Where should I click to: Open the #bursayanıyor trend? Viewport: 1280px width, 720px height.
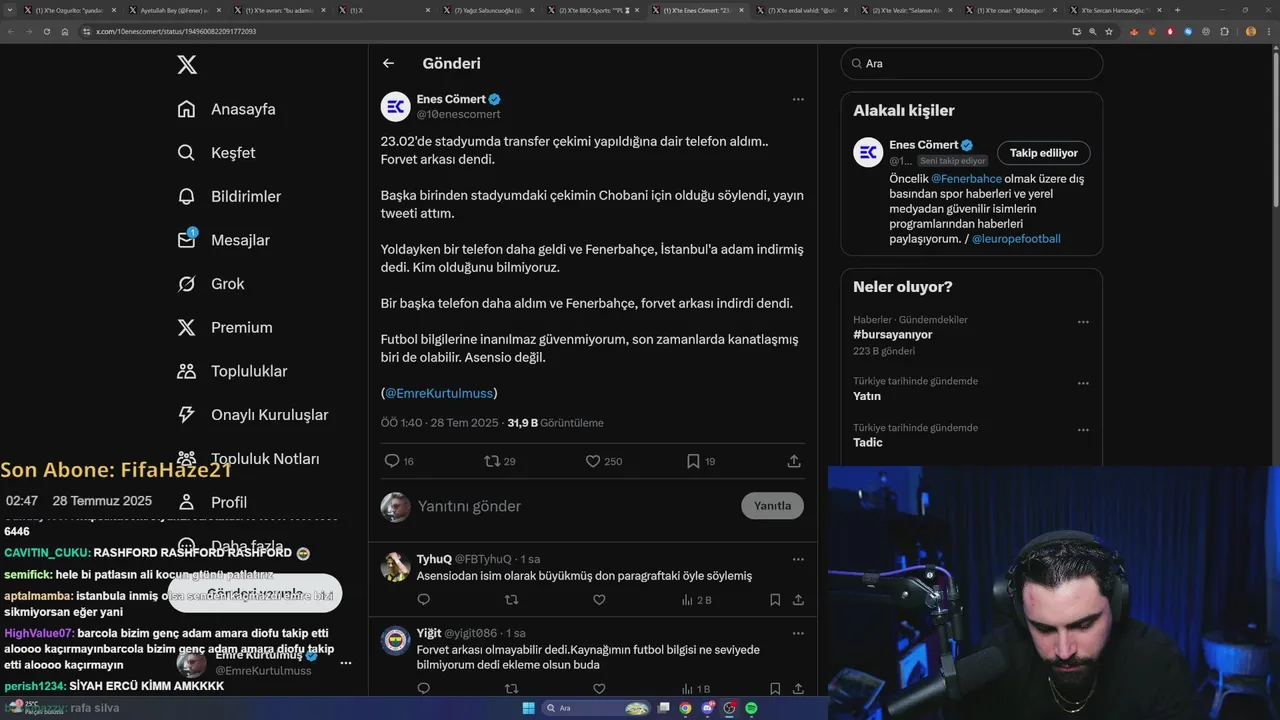click(x=893, y=335)
